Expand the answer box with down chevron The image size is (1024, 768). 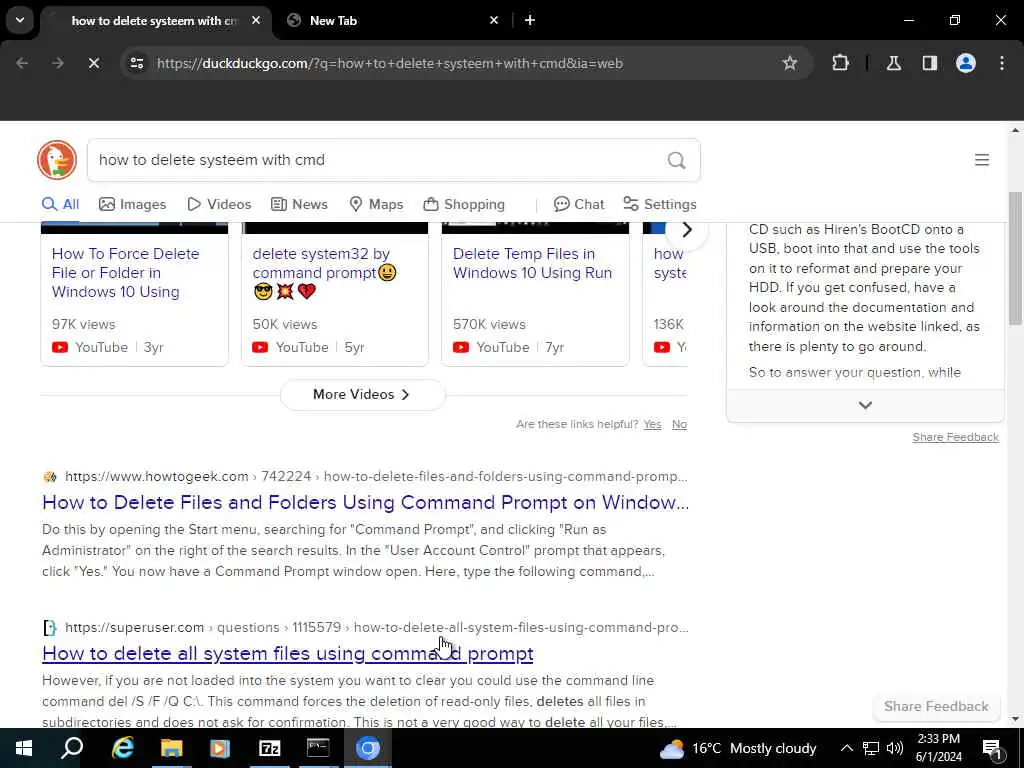click(865, 406)
